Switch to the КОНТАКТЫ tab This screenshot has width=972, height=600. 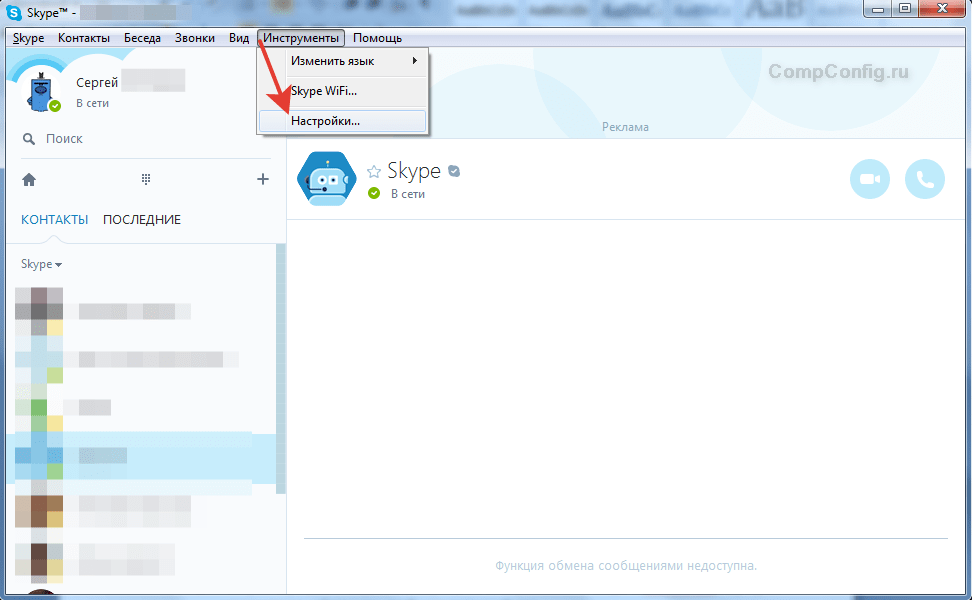pyautogui.click(x=55, y=219)
